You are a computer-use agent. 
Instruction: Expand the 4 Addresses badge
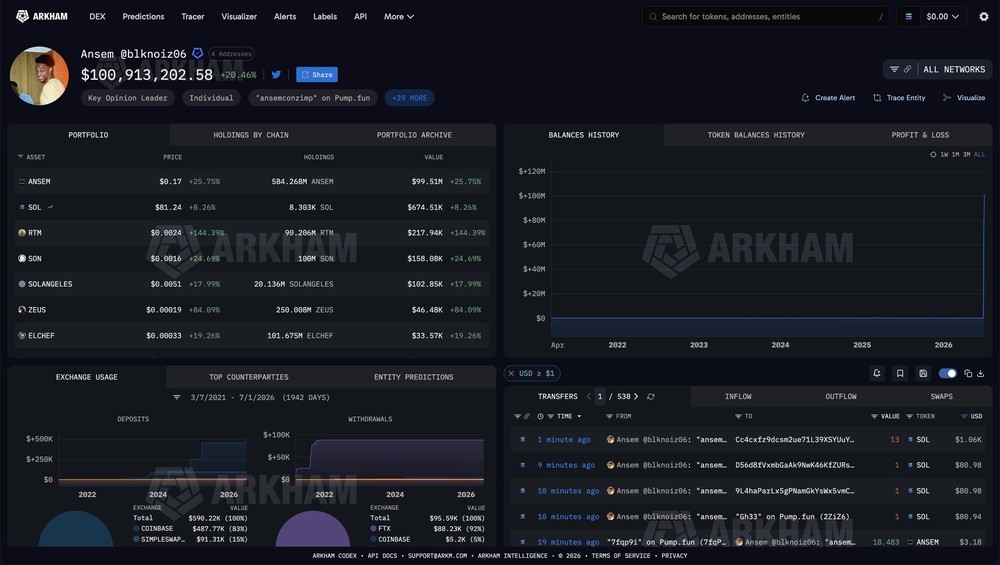[231, 54]
